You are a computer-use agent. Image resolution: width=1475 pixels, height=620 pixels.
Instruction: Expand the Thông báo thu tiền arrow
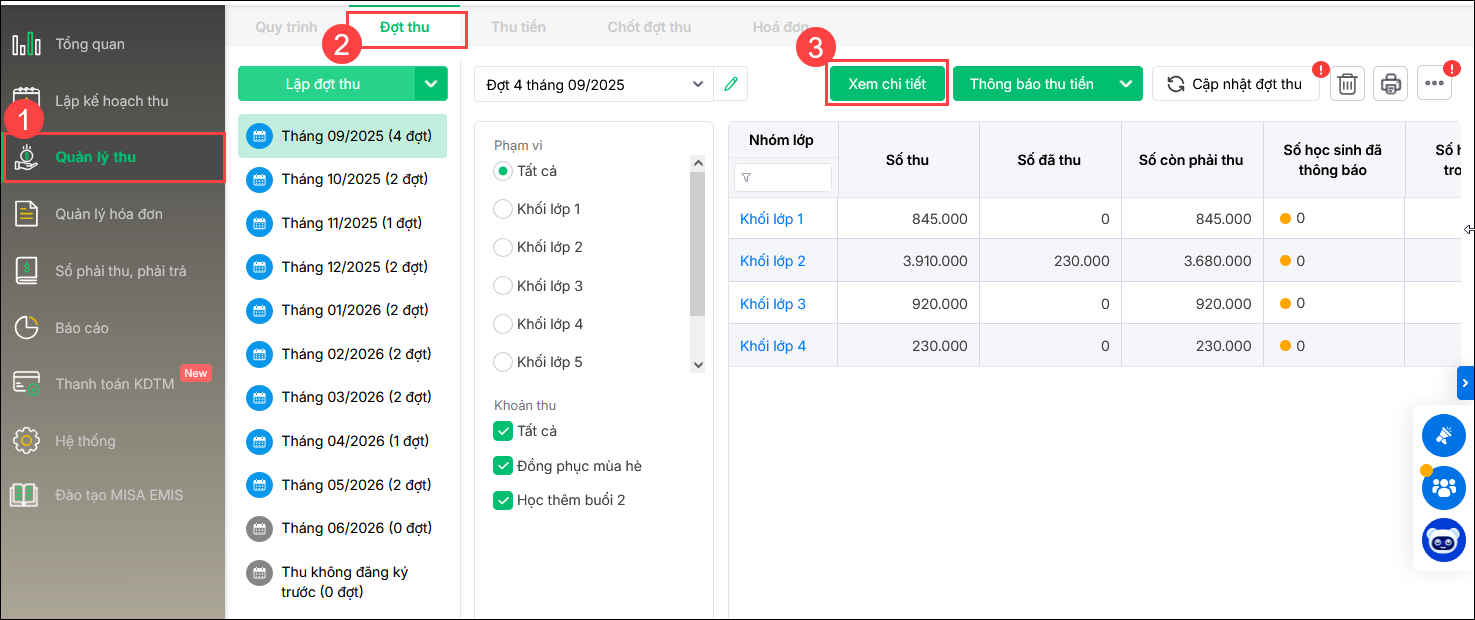click(1127, 84)
